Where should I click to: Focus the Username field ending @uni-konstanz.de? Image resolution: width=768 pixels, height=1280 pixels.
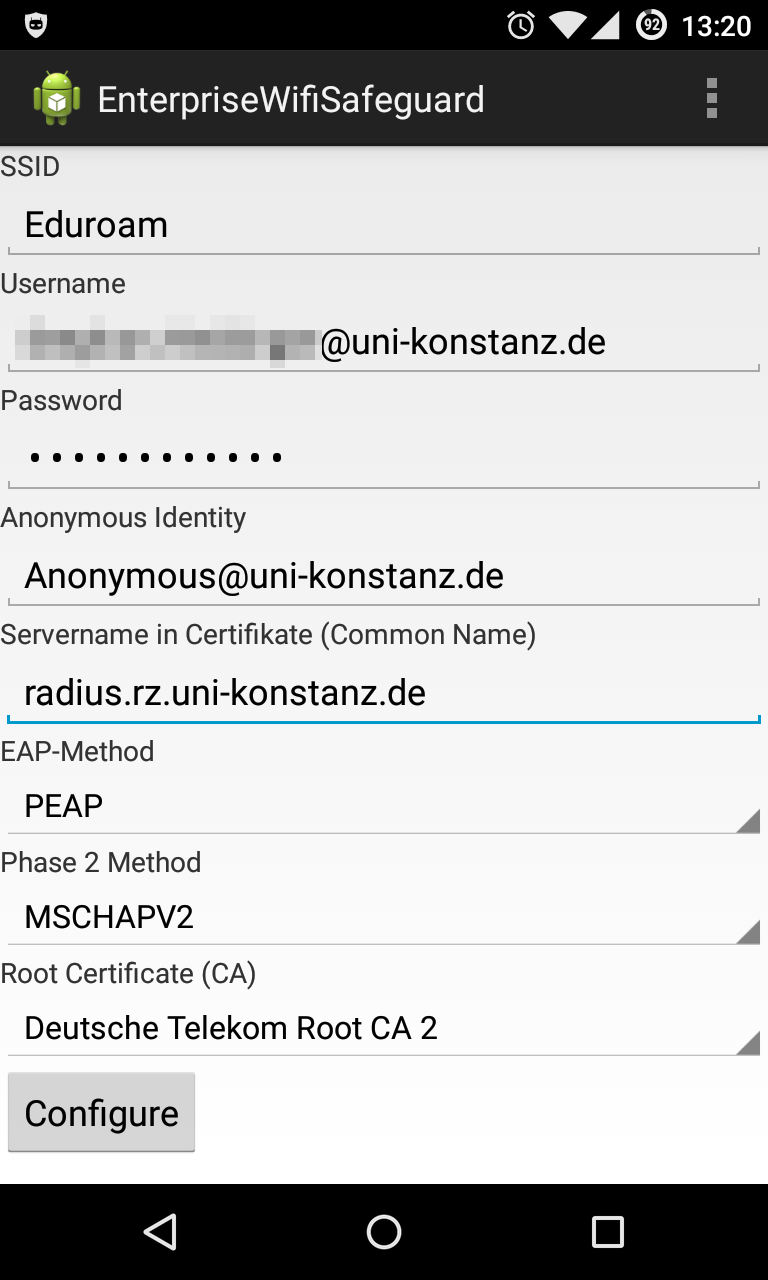point(384,342)
